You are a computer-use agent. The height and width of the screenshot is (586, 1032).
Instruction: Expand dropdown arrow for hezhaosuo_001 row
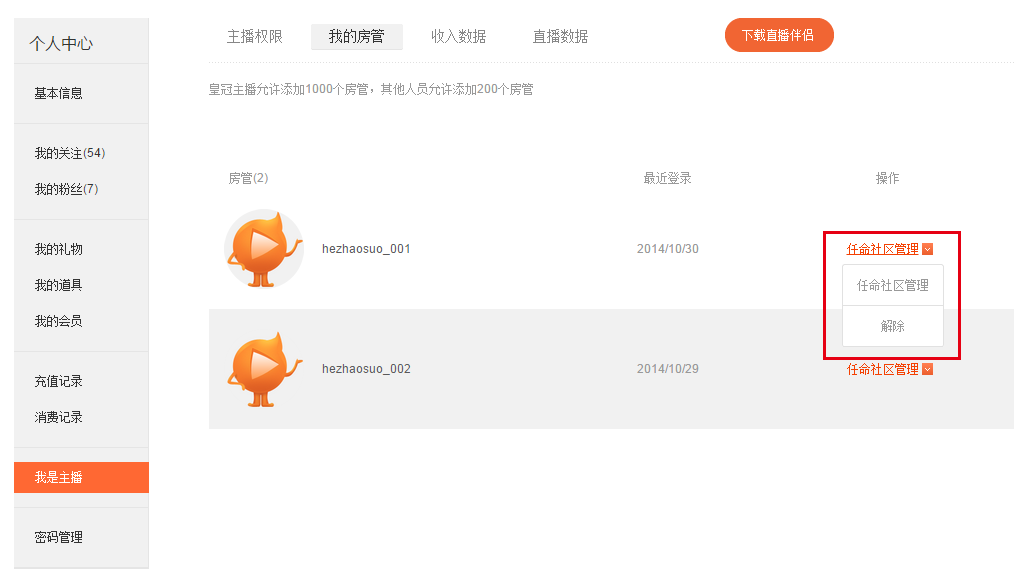(928, 249)
